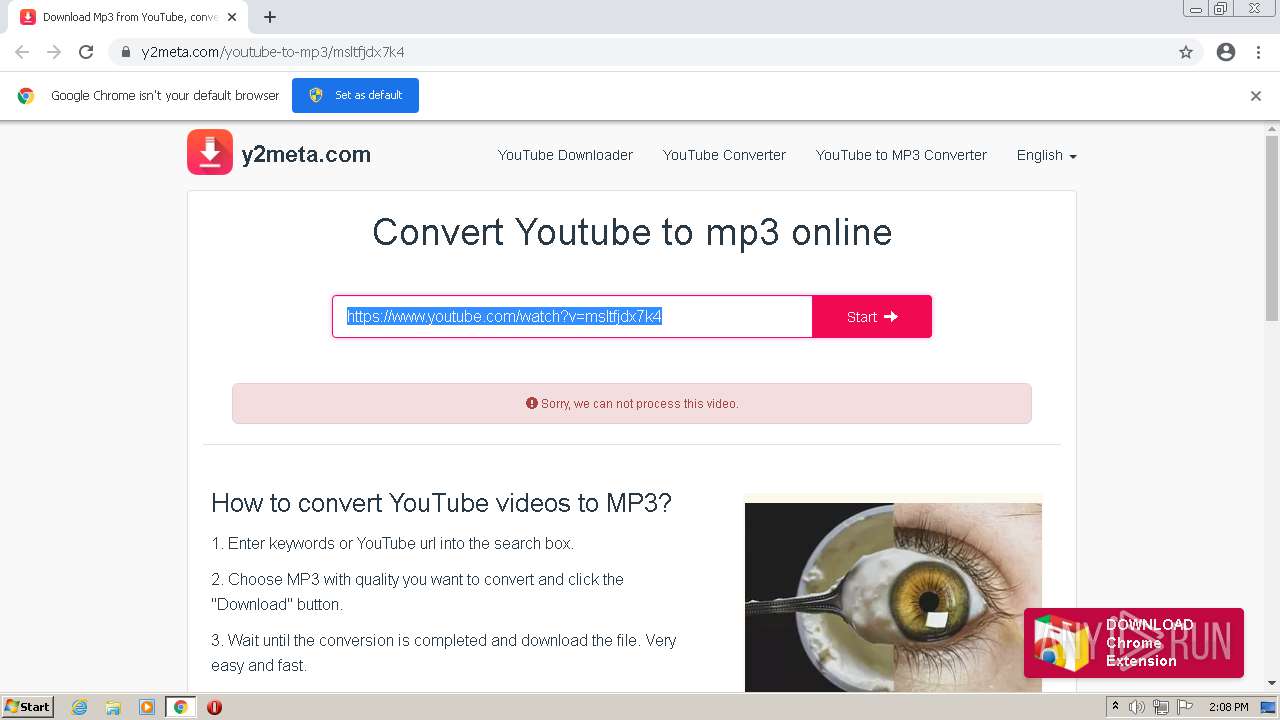
Task: Click the y2meta red download logo icon
Action: point(210,152)
